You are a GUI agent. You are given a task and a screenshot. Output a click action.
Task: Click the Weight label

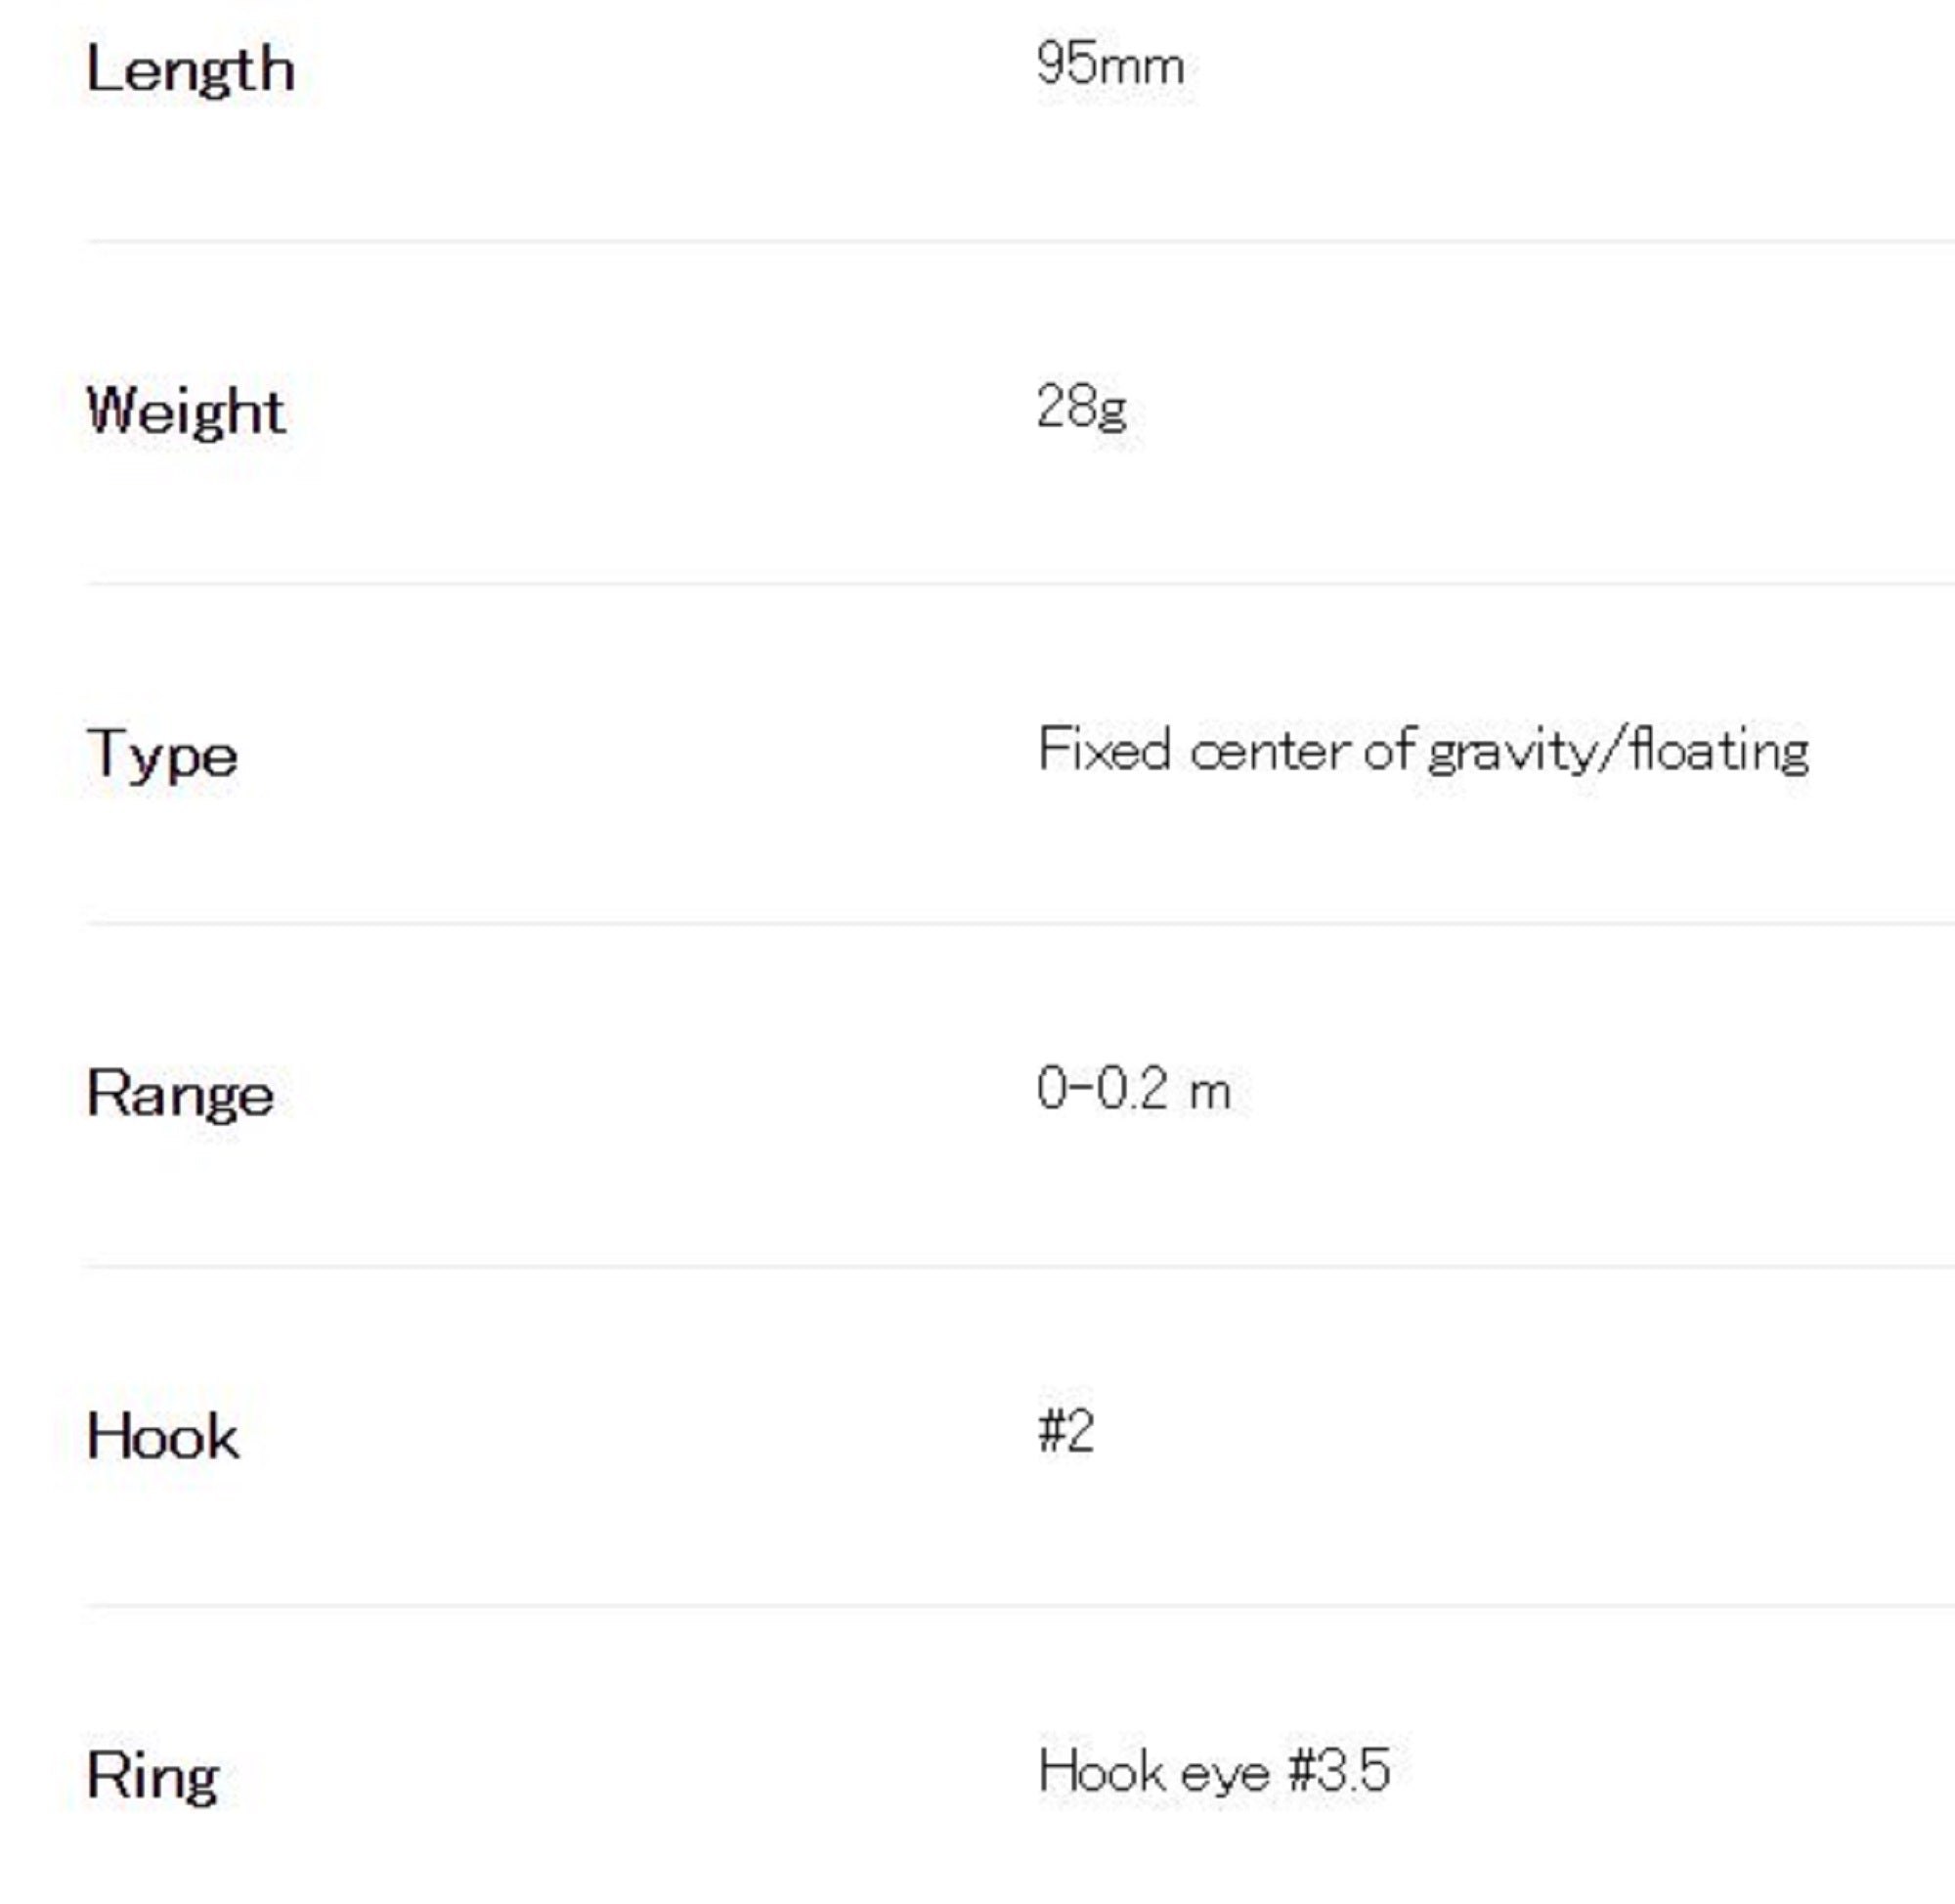[186, 411]
